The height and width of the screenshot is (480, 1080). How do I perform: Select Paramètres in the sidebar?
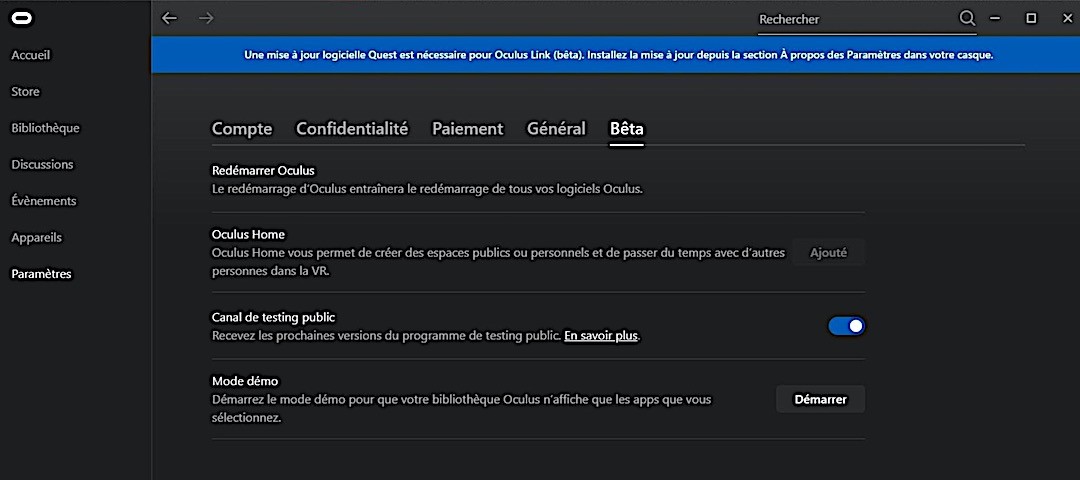[41, 274]
